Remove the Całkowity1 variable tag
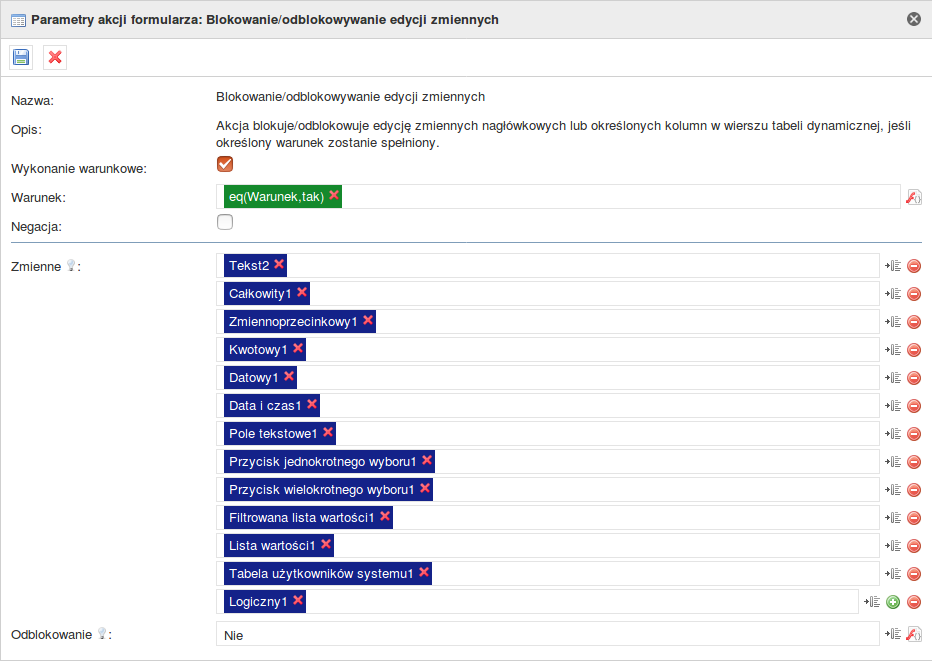 click(302, 292)
